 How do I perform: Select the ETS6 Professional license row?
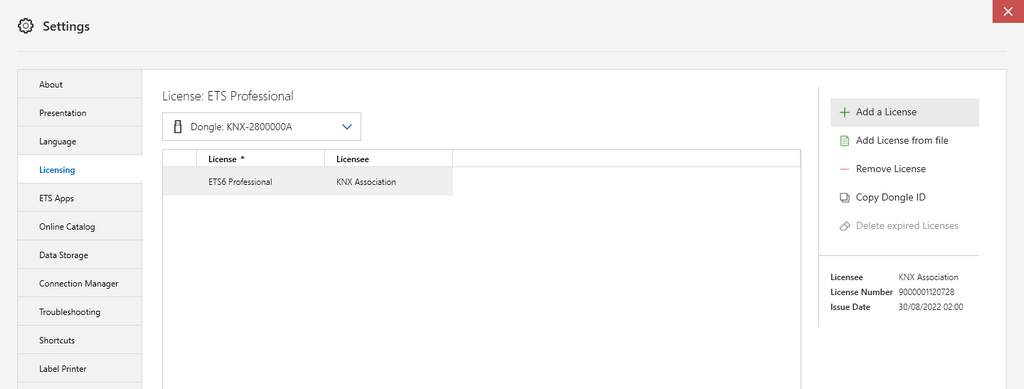click(x=308, y=182)
